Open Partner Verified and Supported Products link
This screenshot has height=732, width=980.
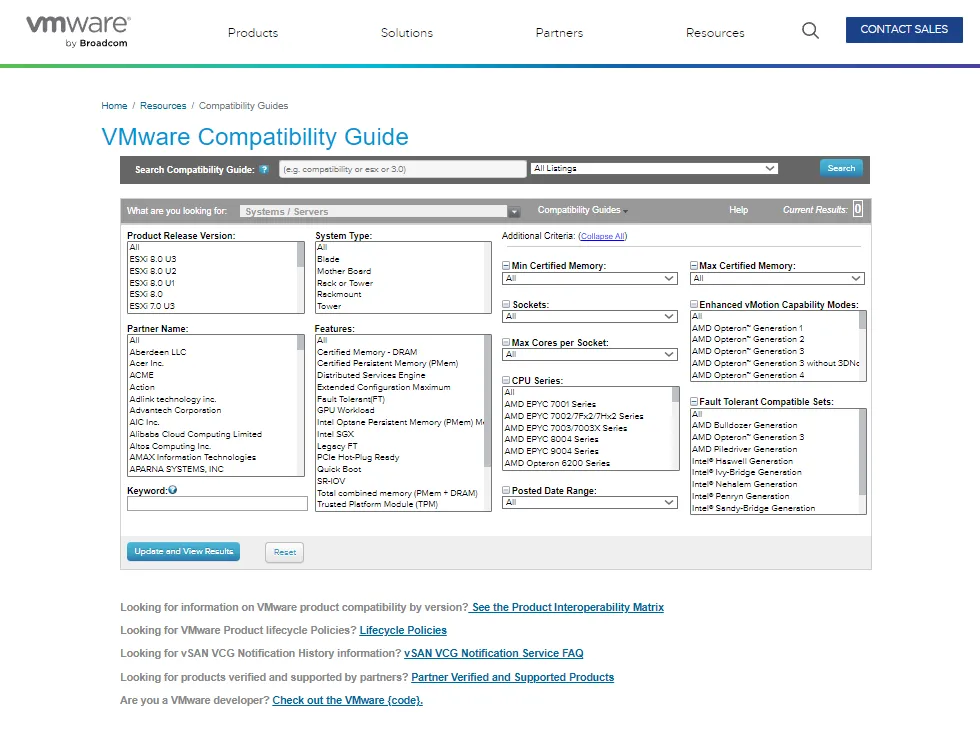[x=512, y=677]
